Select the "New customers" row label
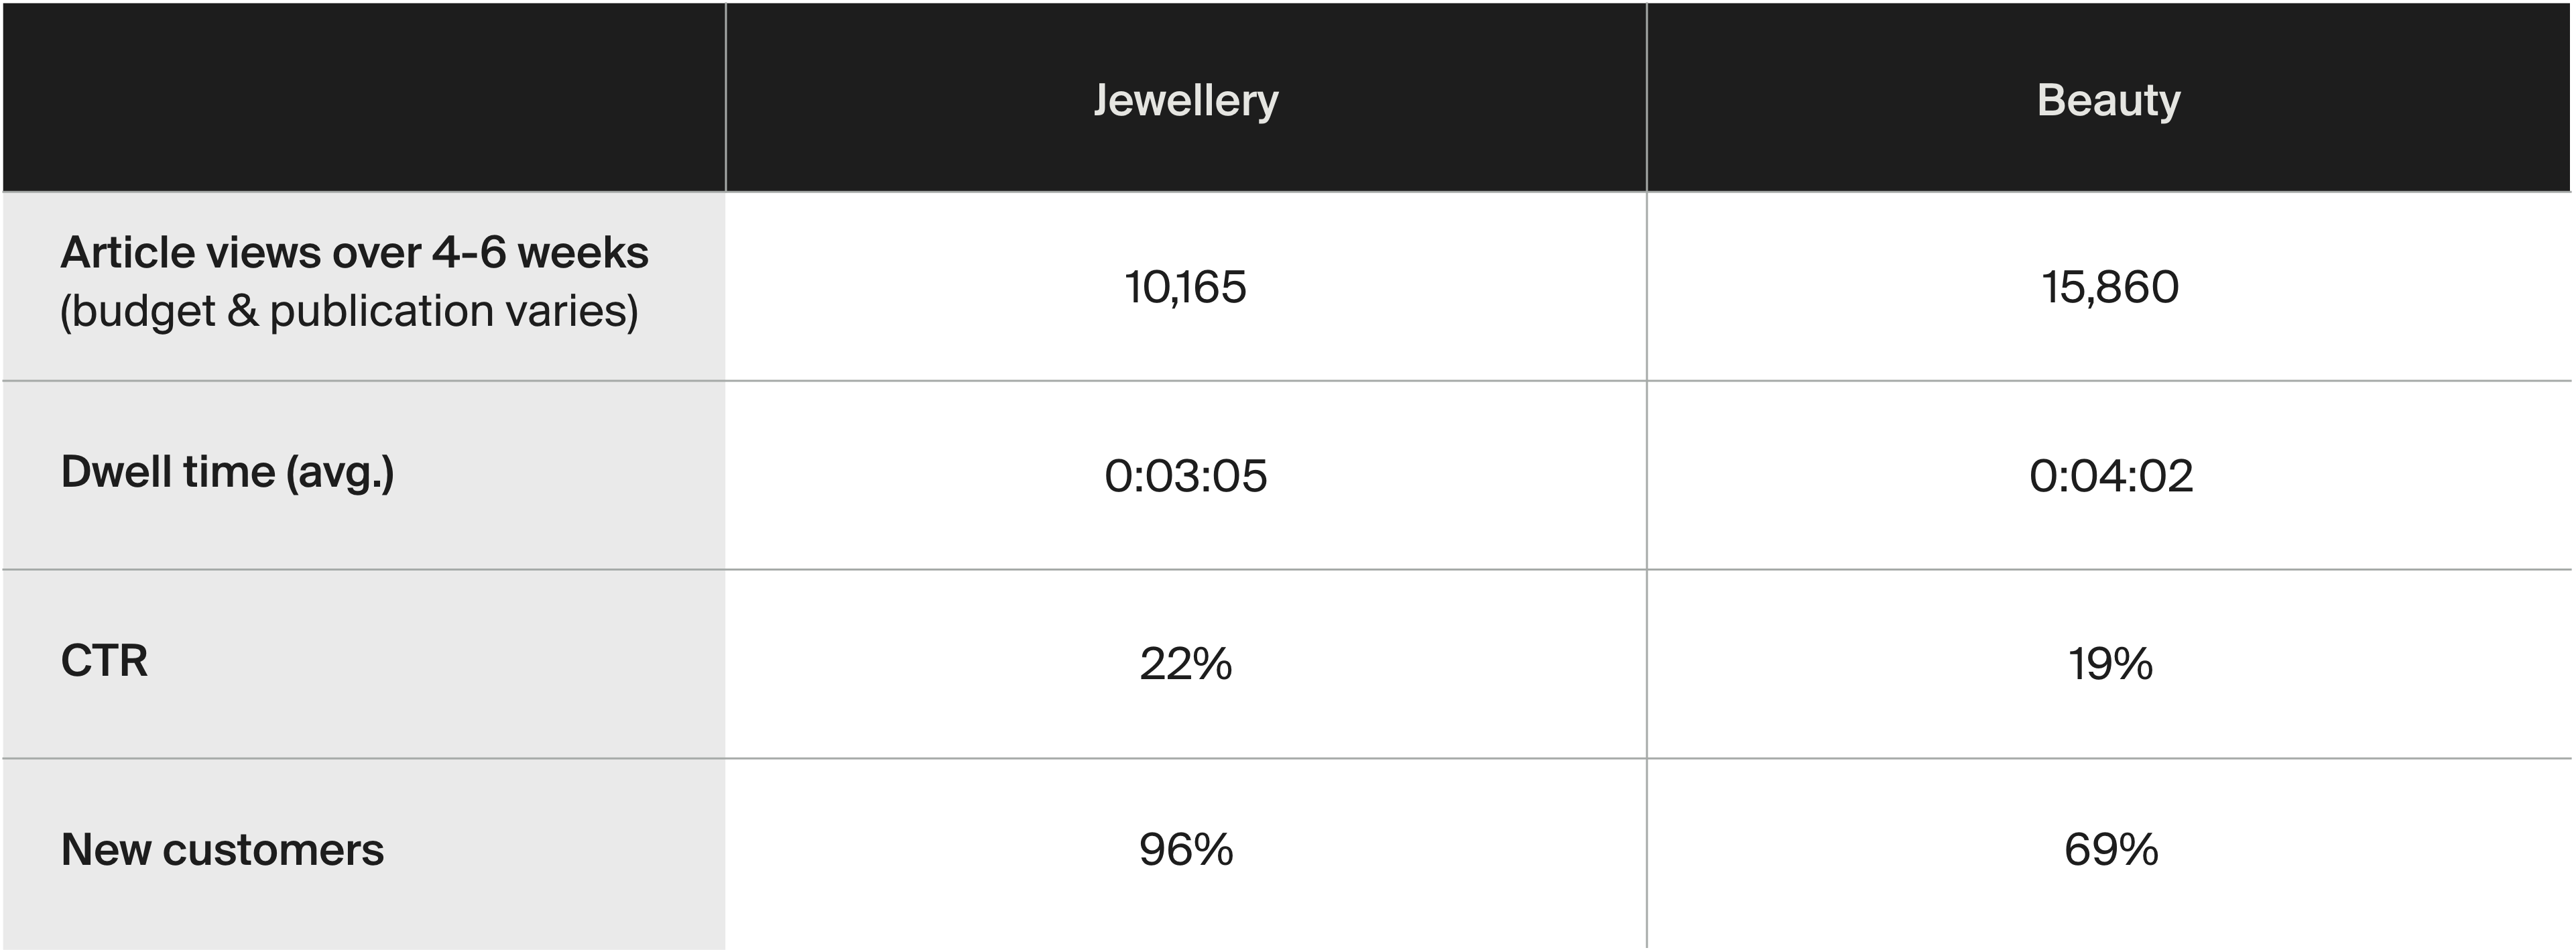2576x950 pixels. coord(222,850)
